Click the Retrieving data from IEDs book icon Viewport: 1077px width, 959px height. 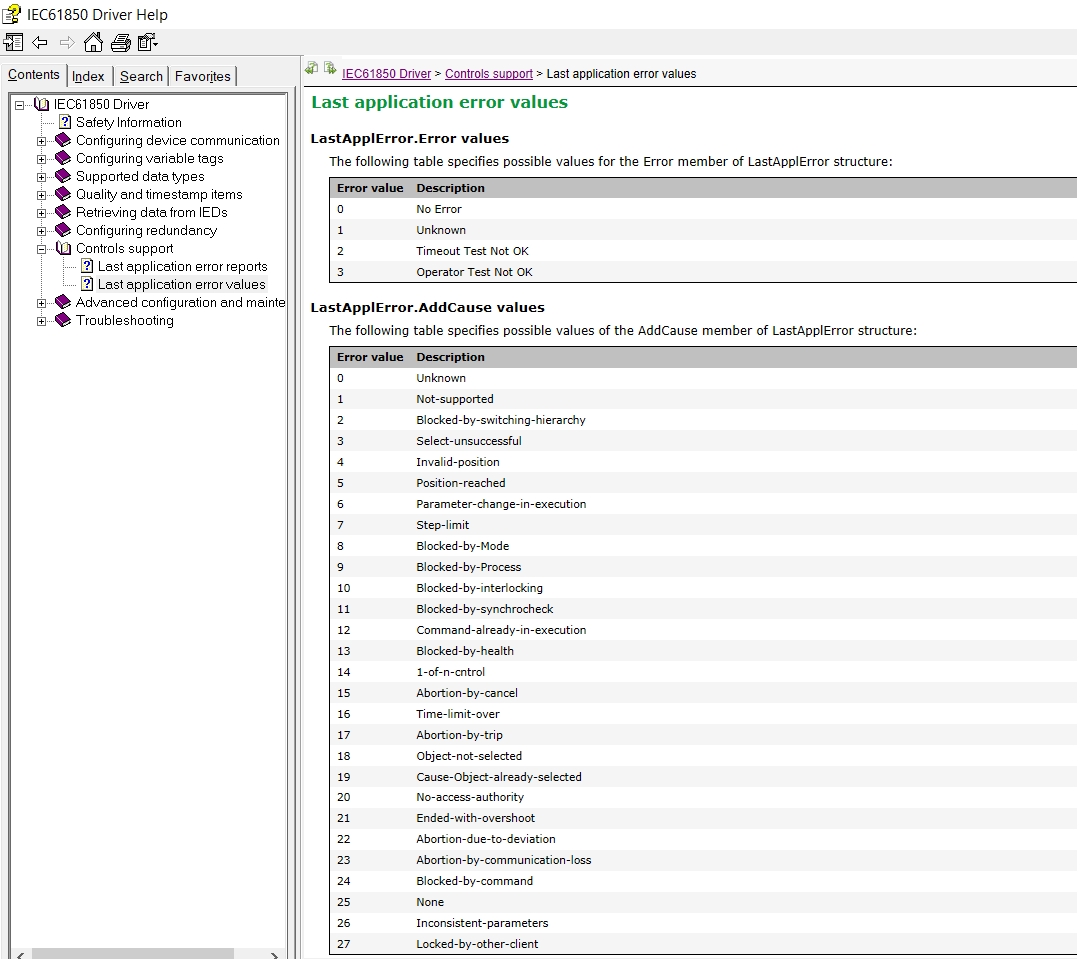[x=63, y=212]
